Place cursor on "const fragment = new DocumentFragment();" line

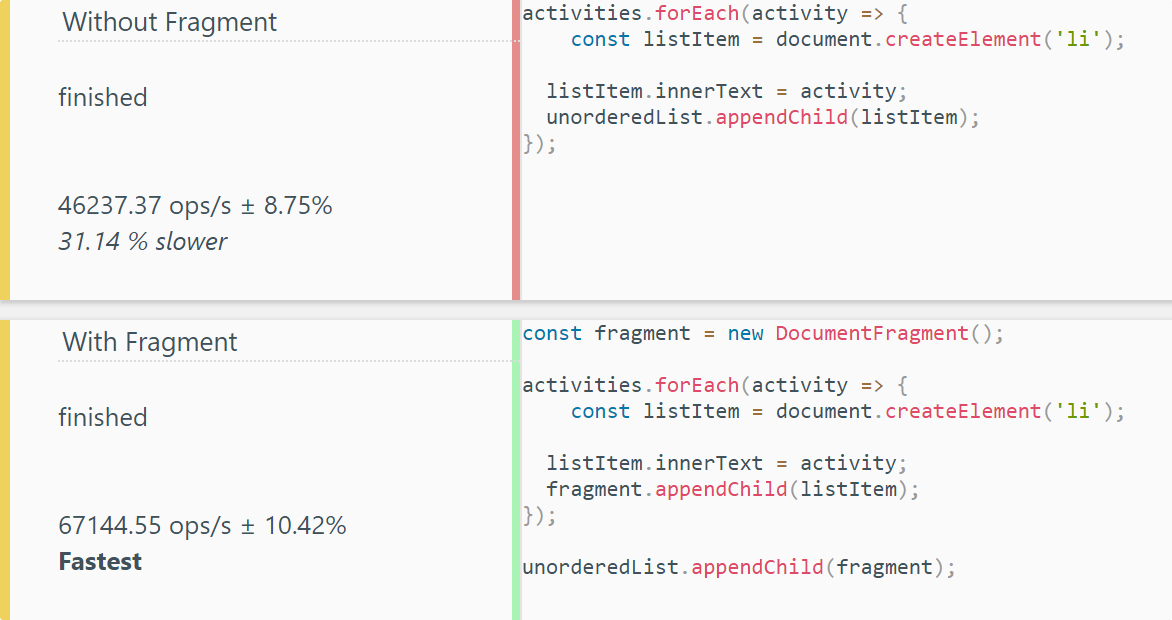tap(762, 334)
